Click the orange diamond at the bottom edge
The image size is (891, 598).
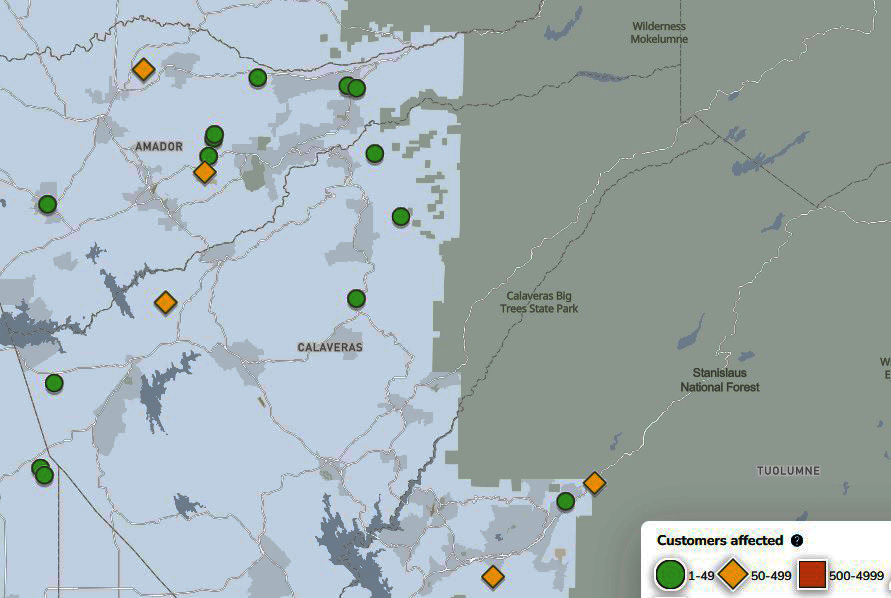(x=492, y=576)
